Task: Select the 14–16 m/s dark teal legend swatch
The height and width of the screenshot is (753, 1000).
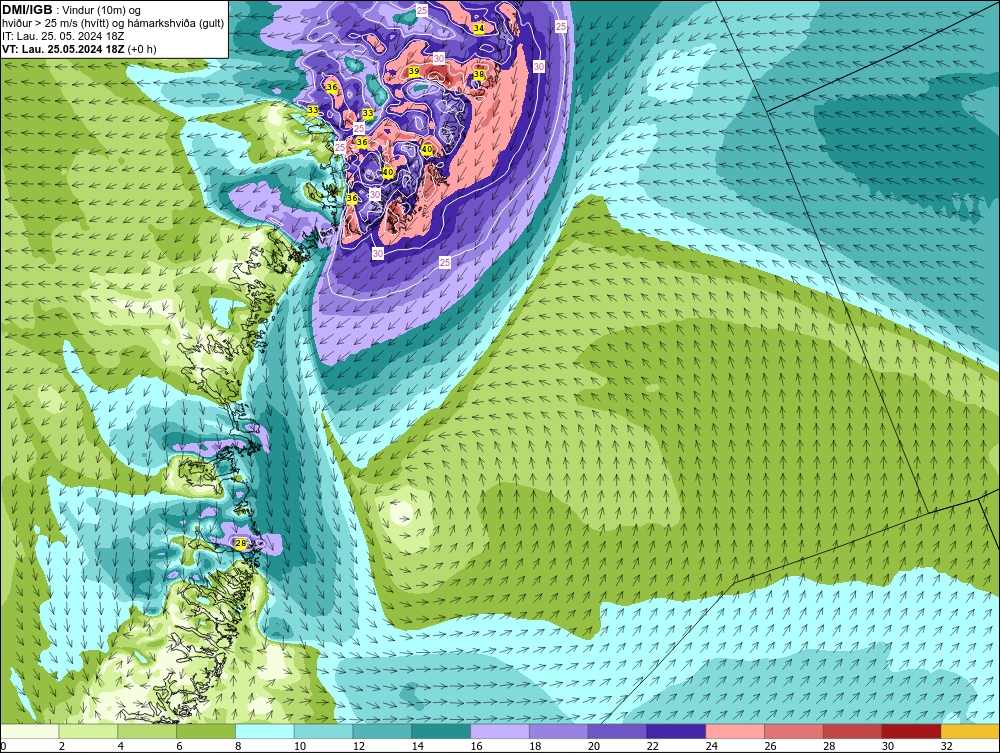Action: [441, 731]
